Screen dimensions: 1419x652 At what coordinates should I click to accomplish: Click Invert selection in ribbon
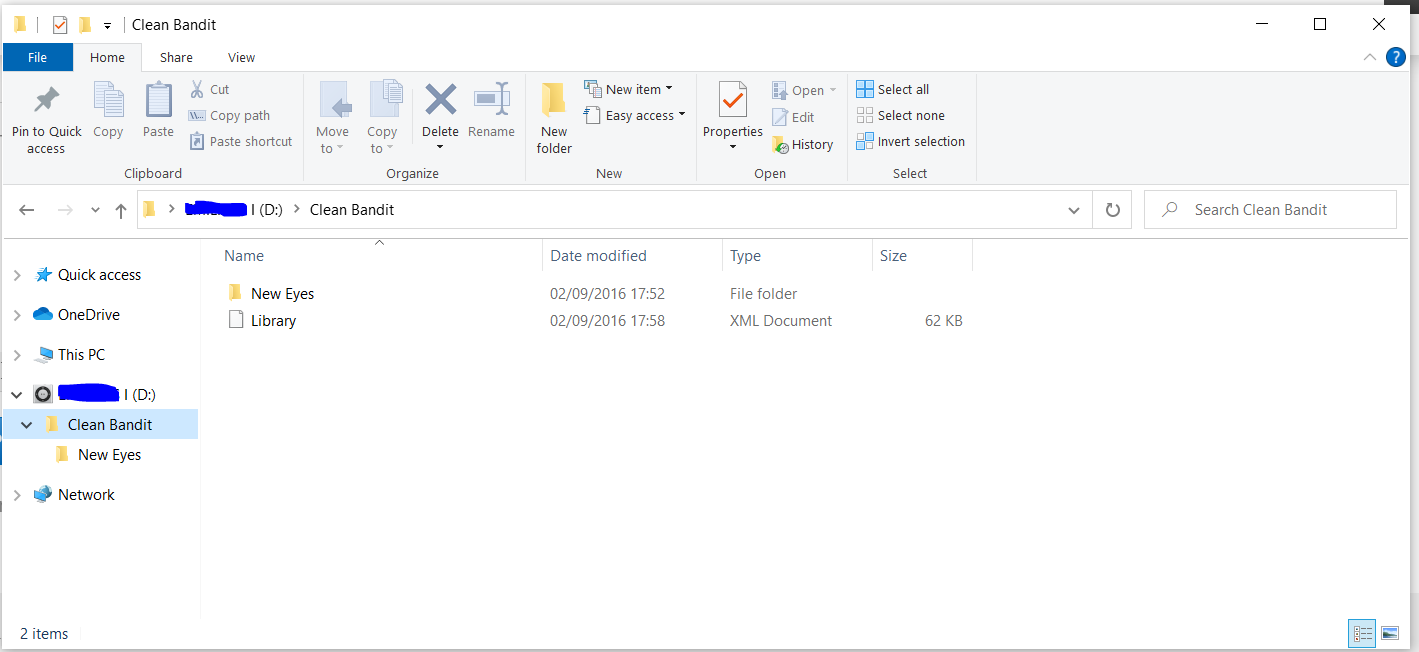(910, 141)
